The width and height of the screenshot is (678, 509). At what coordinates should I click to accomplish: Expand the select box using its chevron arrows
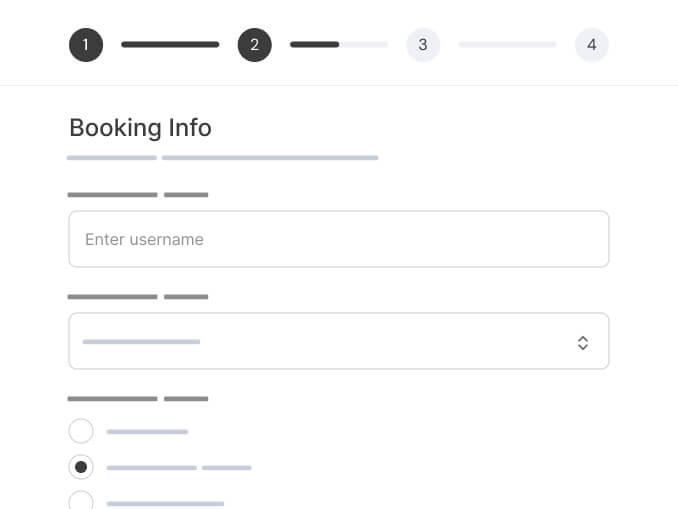[x=582, y=342]
